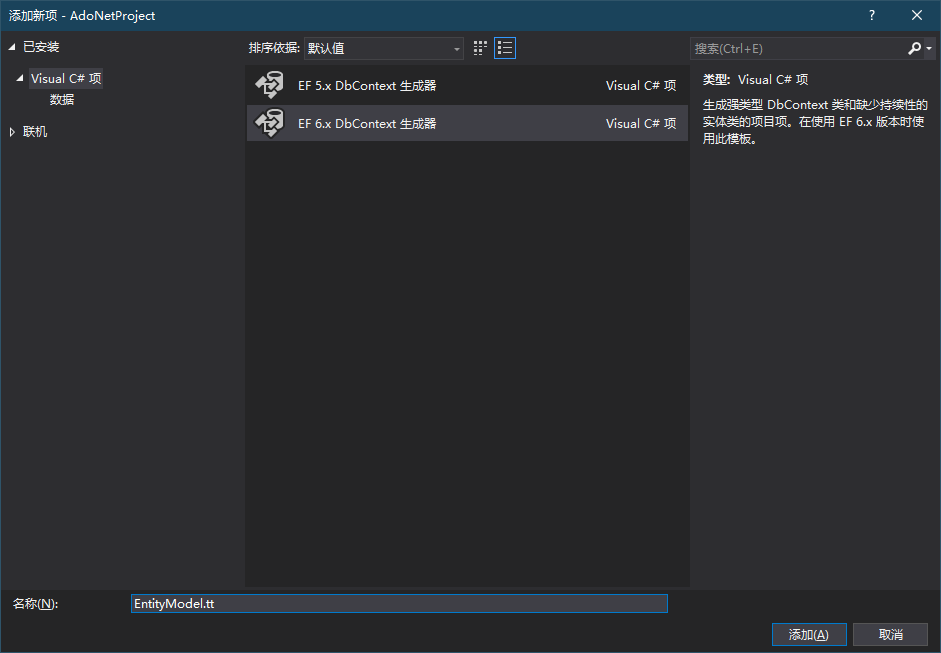Click the EF 6.x DbContext generator icon
Image resolution: width=941 pixels, height=653 pixels.
(269, 124)
